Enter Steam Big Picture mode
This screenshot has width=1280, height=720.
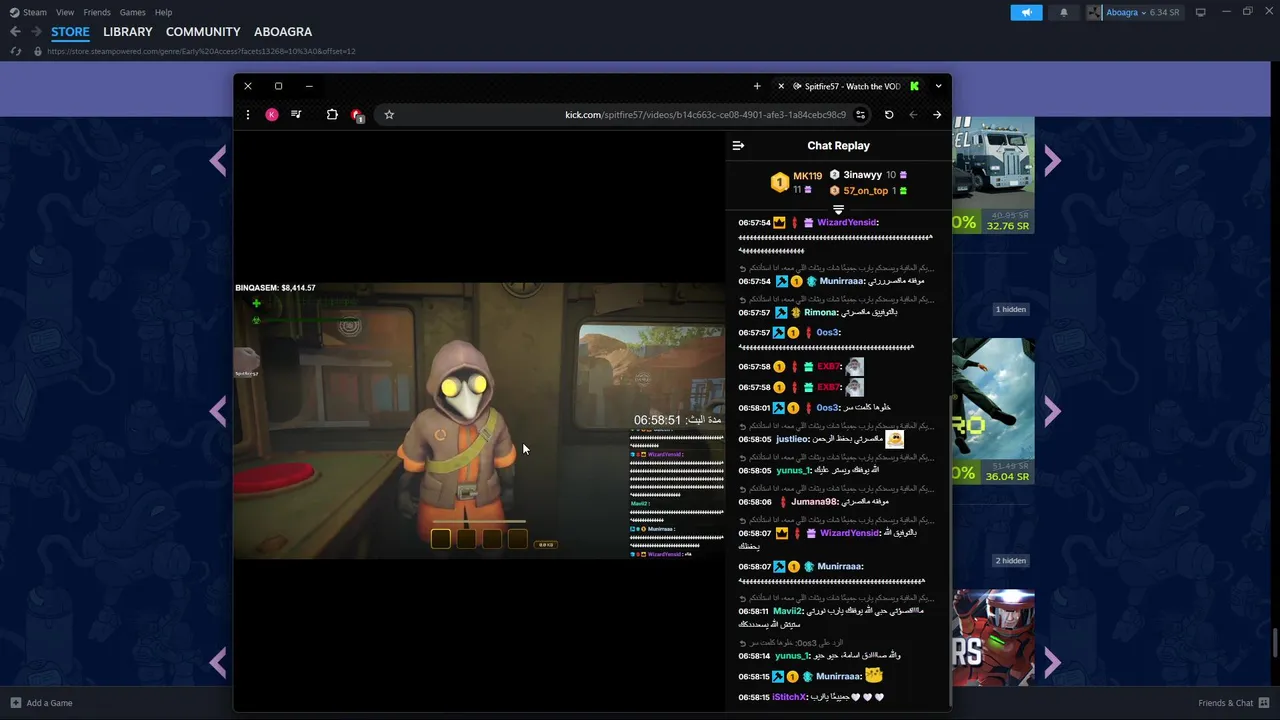[1201, 12]
